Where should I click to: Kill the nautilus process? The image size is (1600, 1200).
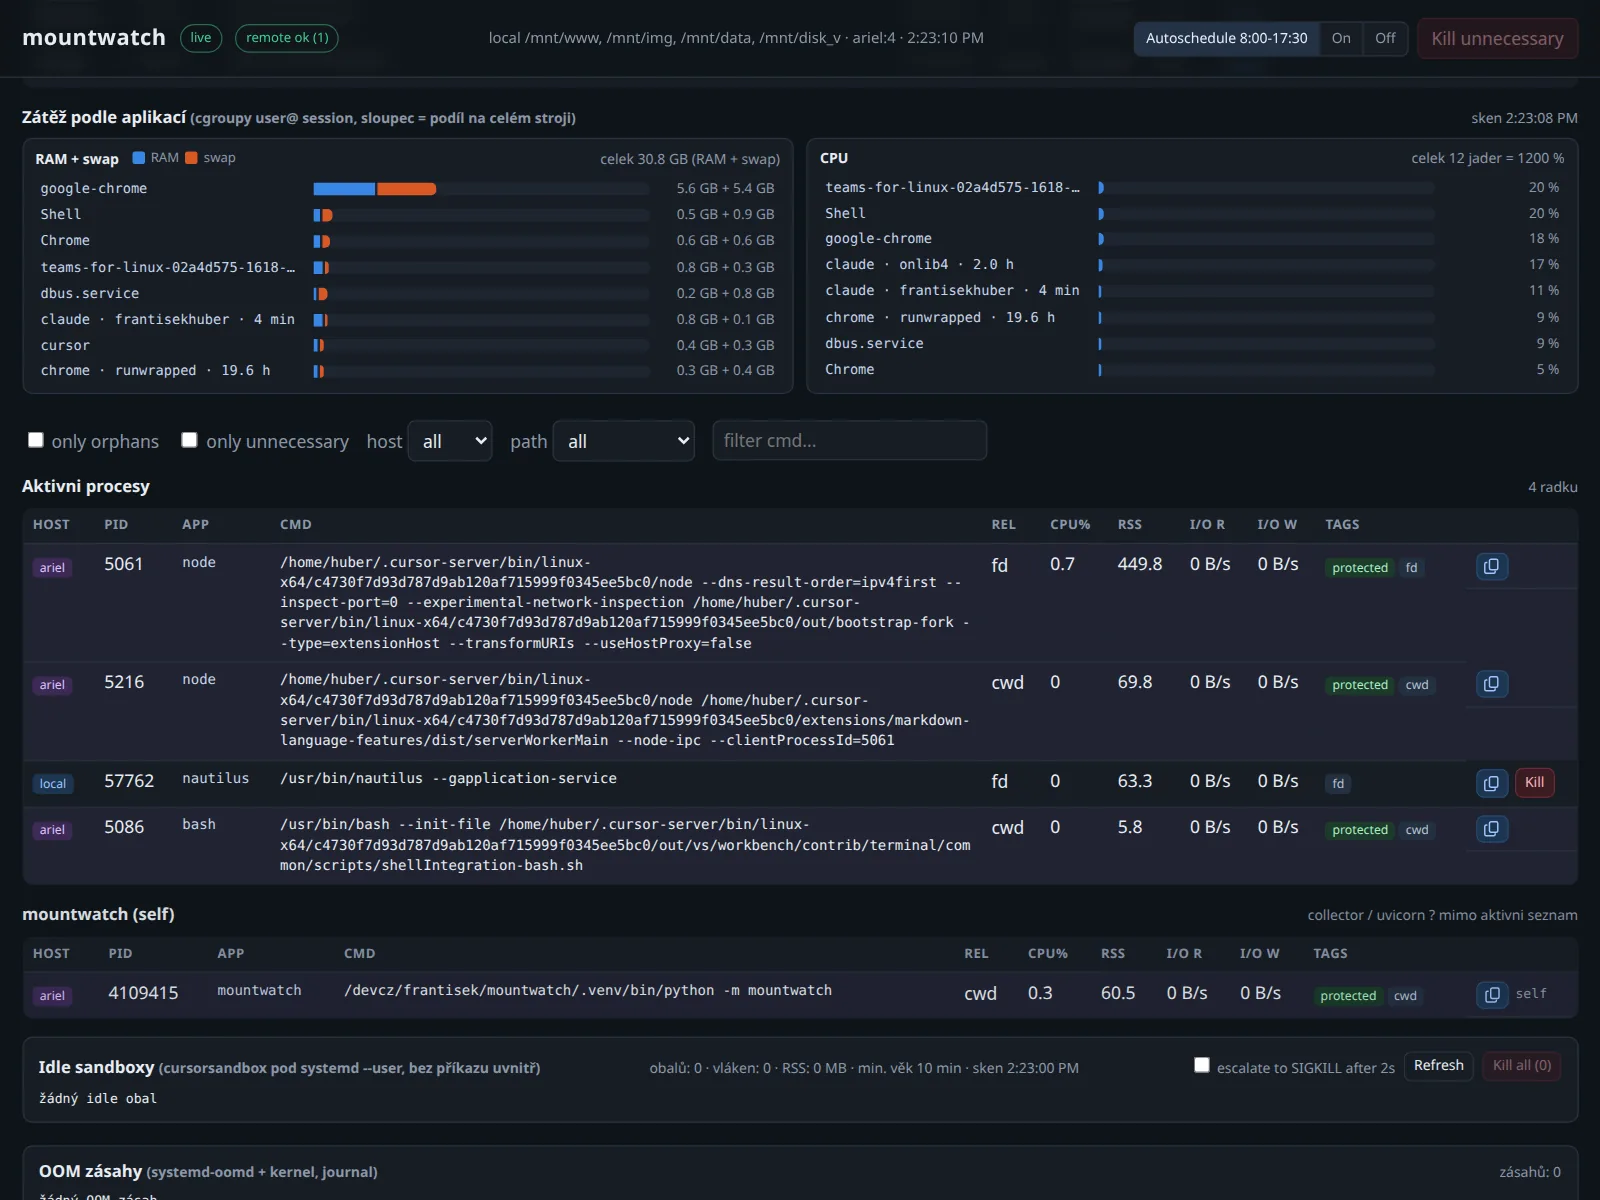click(x=1535, y=783)
